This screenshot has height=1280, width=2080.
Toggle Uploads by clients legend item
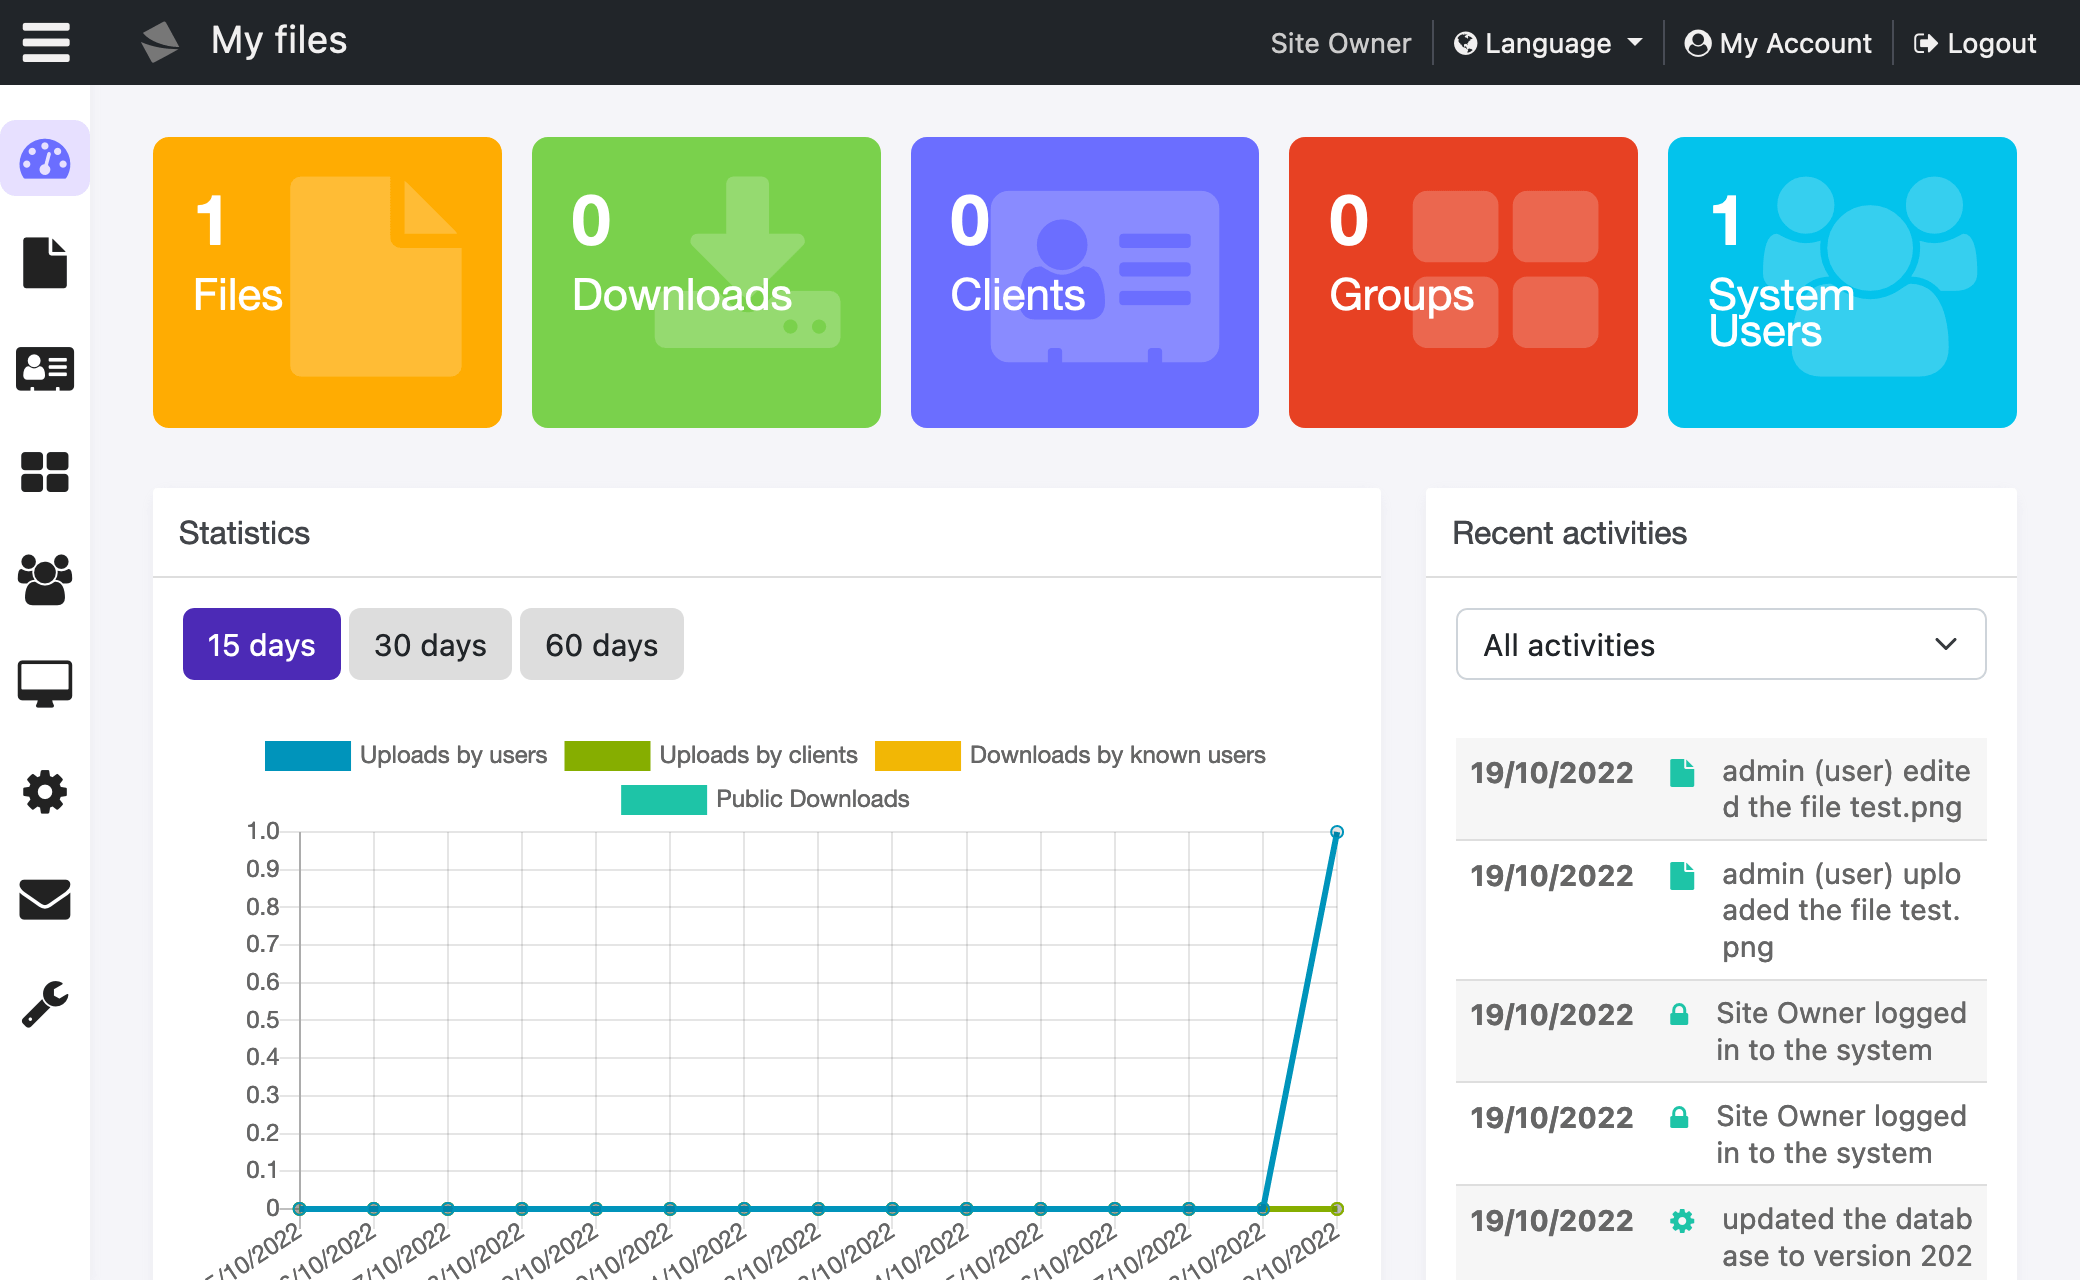(710, 755)
